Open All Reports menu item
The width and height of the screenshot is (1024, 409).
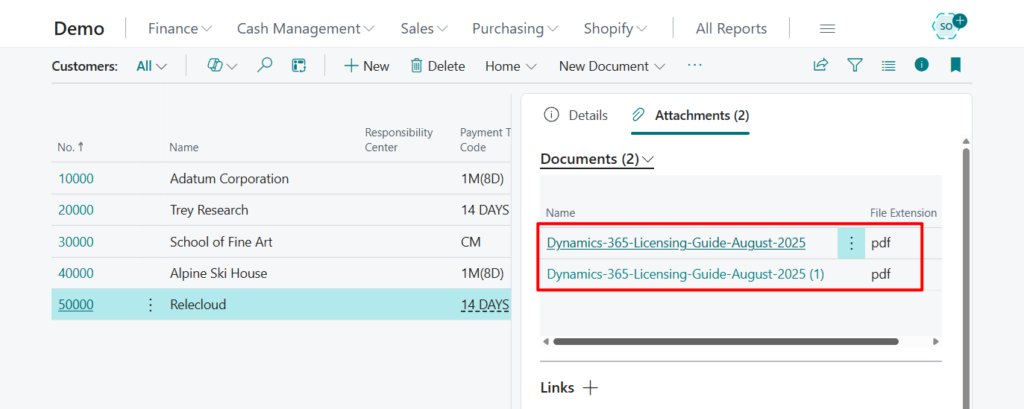731,29
